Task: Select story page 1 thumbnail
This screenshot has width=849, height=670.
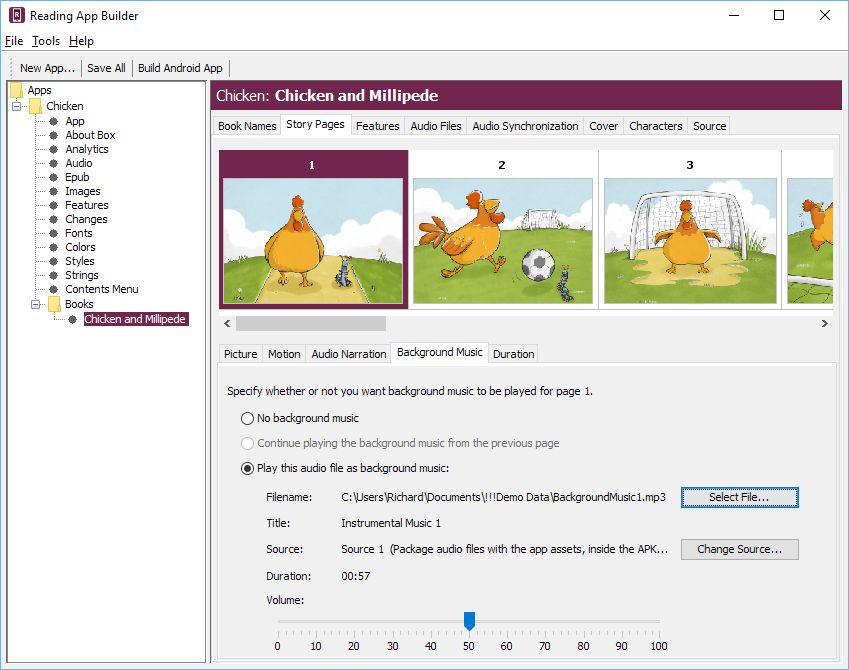Action: (x=313, y=230)
